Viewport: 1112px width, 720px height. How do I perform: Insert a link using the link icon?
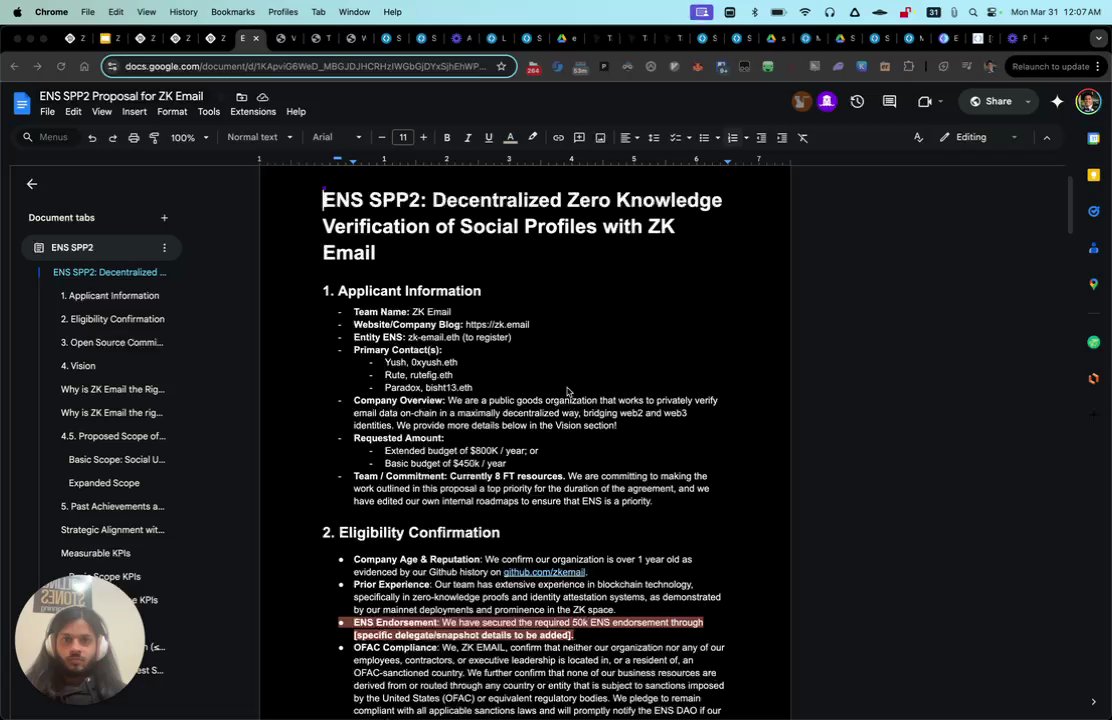tap(558, 138)
